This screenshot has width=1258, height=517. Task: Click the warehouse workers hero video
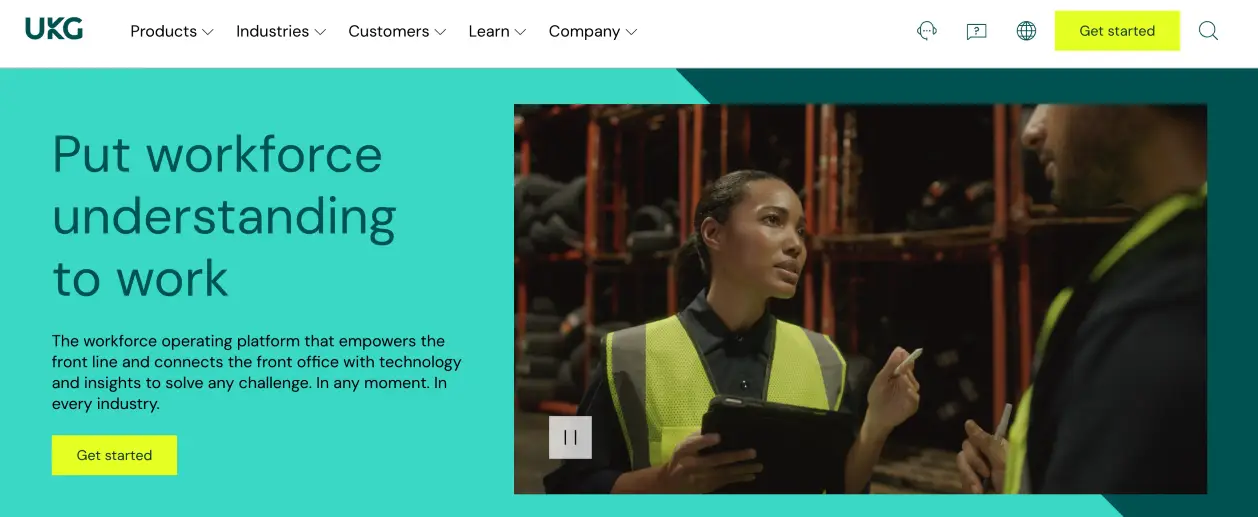click(860, 299)
